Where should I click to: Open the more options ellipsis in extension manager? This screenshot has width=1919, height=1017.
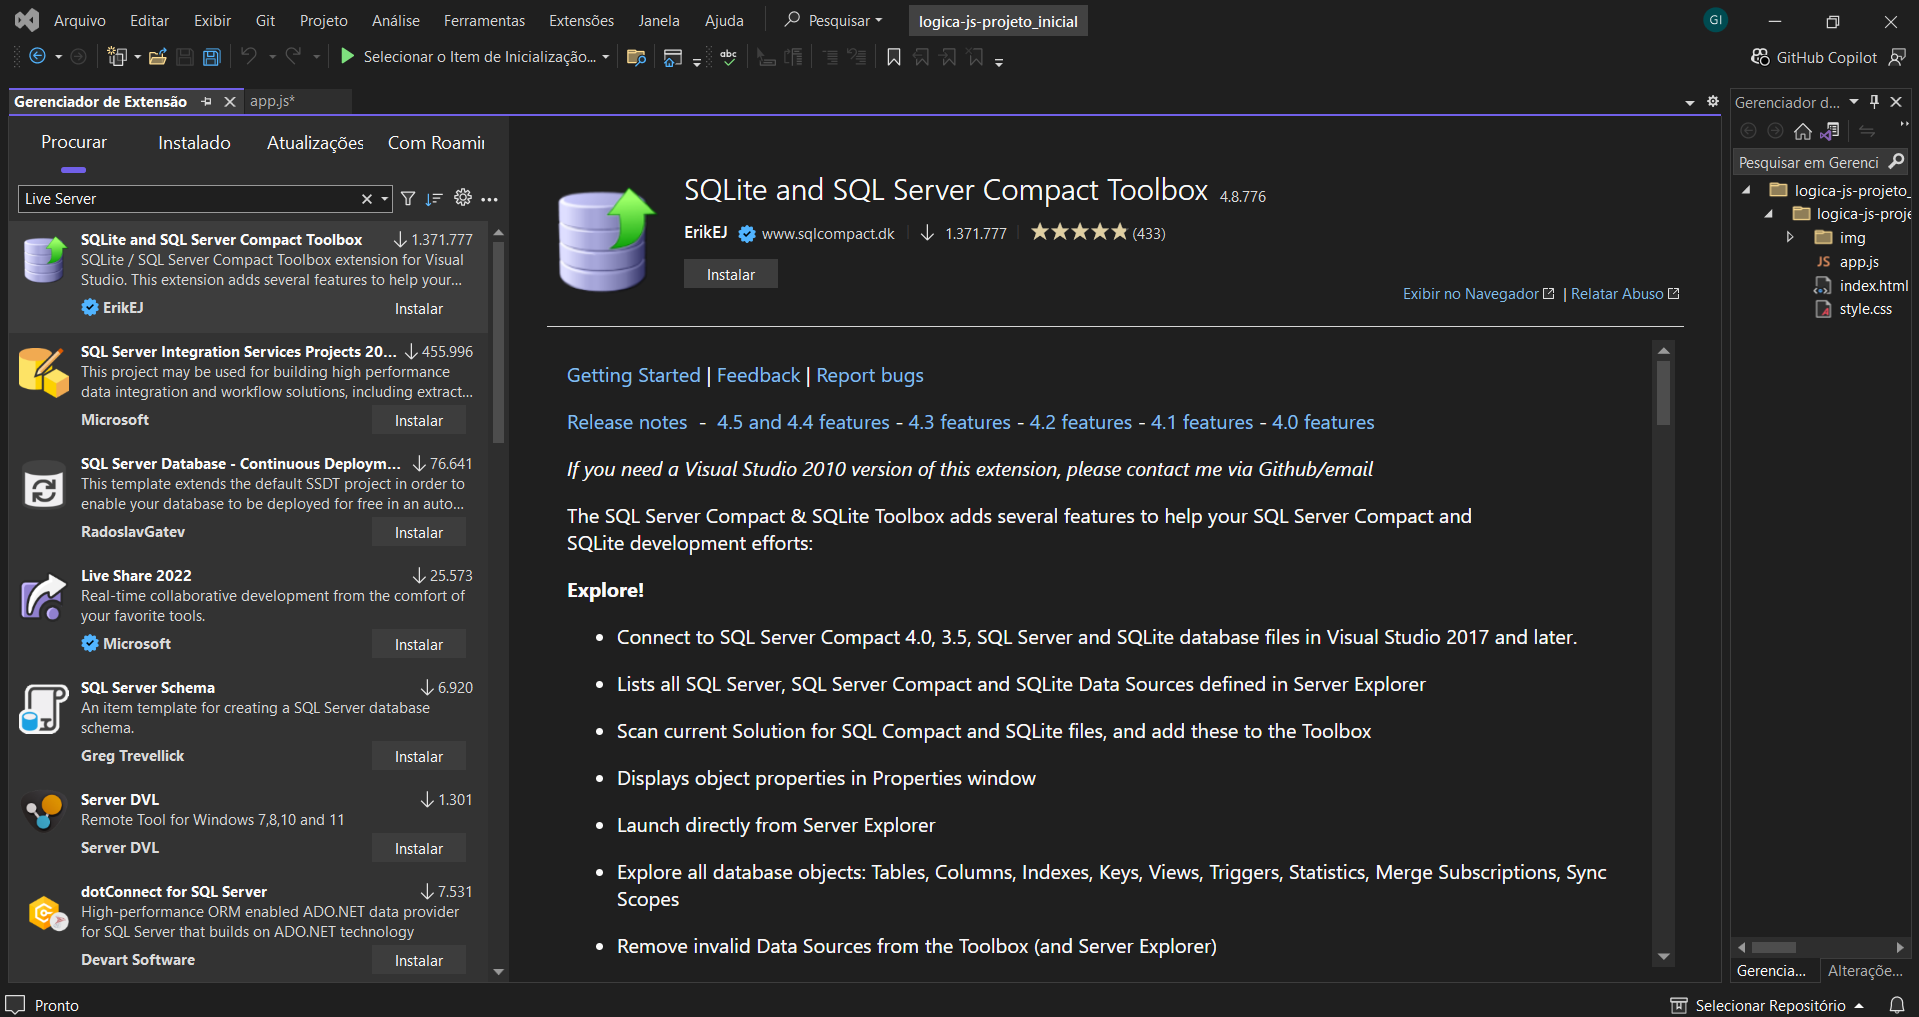[x=489, y=199]
